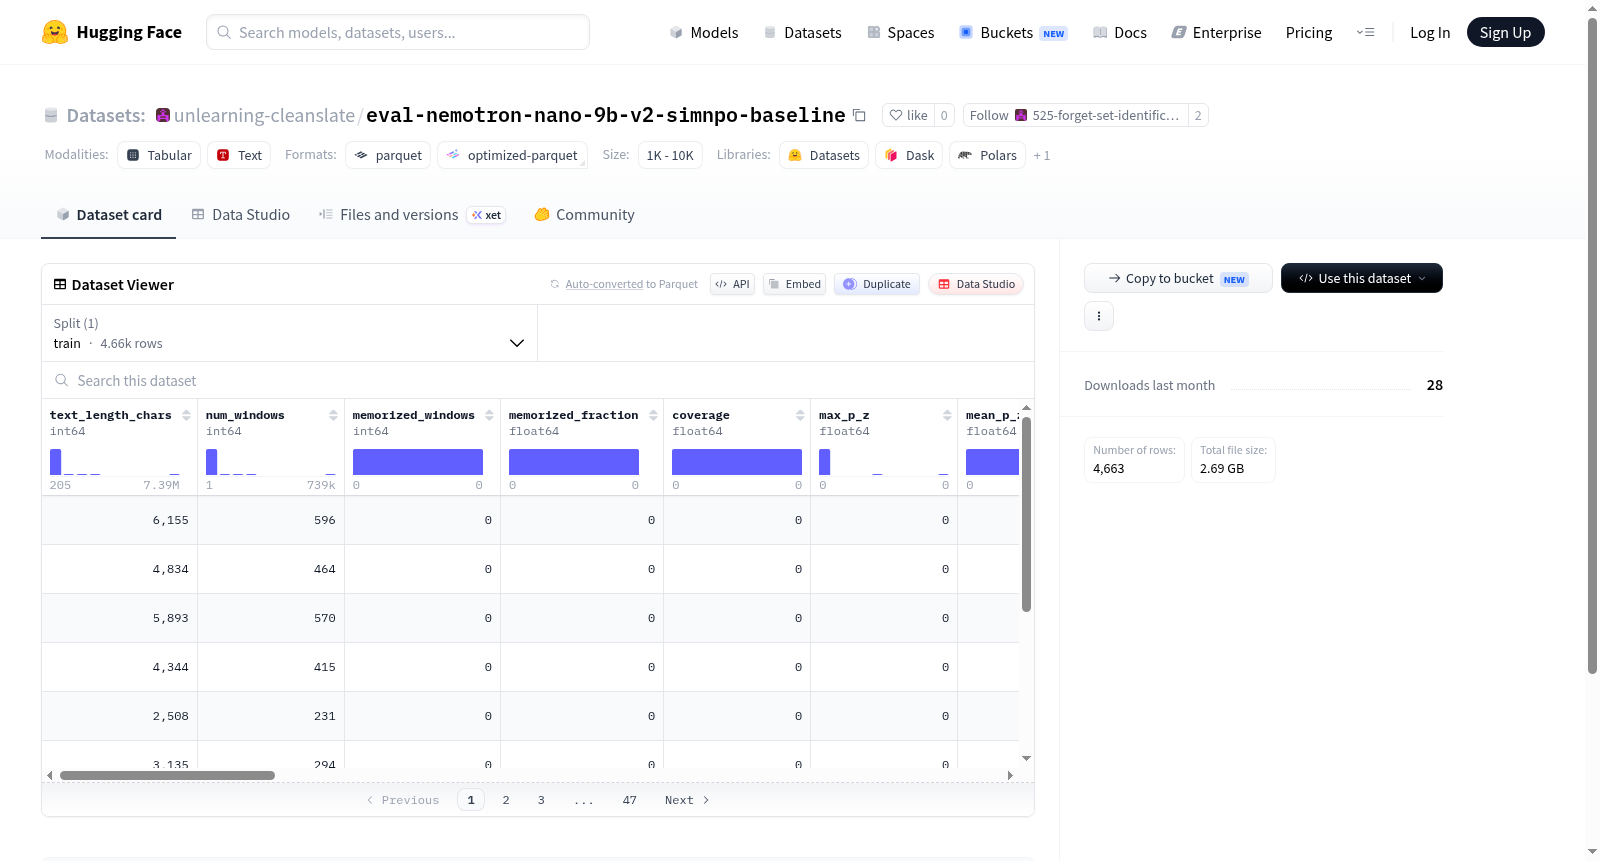Show the +1 more libraries

pos(1042,155)
